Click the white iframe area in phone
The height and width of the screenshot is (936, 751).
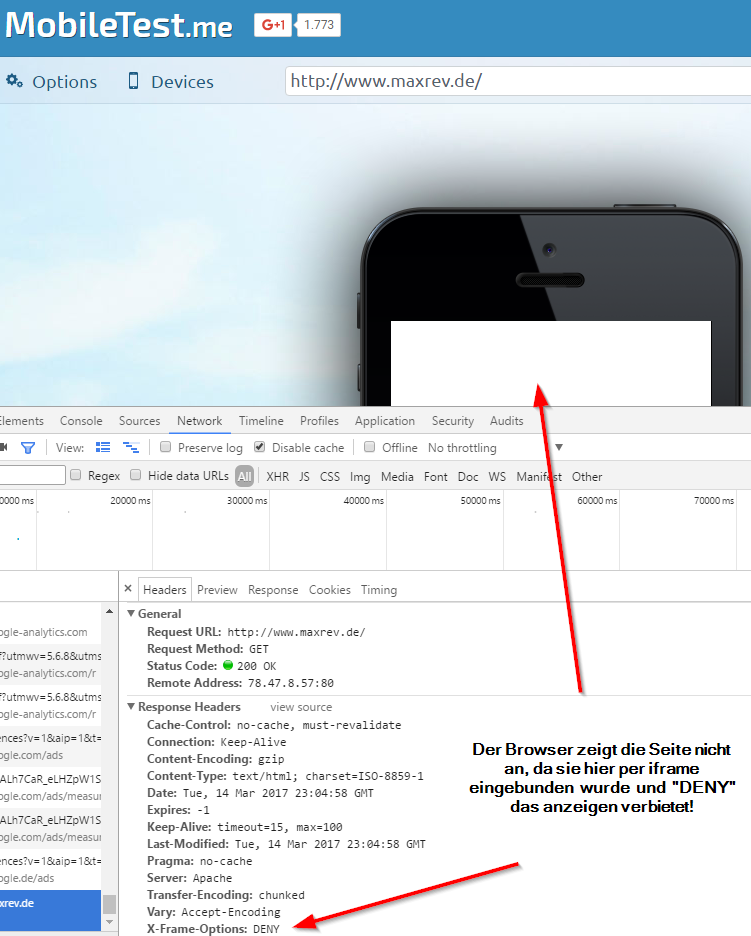tap(550, 363)
